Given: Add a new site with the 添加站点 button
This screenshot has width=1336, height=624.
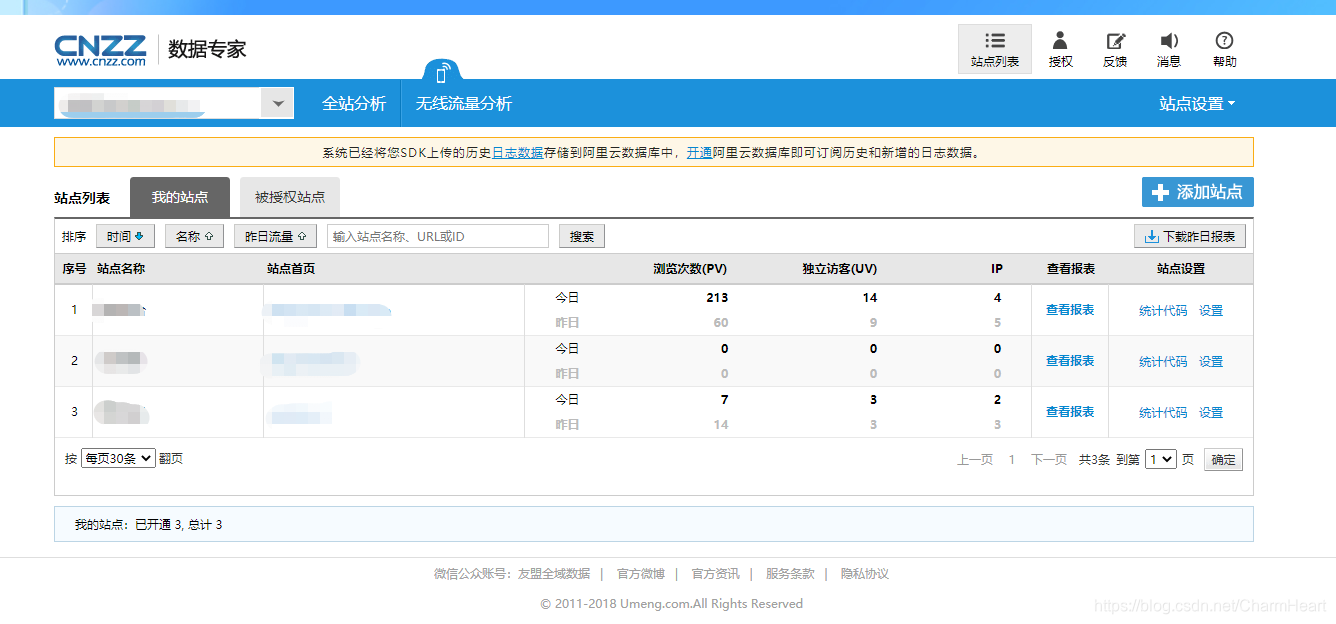Looking at the screenshot, I should (x=1198, y=192).
